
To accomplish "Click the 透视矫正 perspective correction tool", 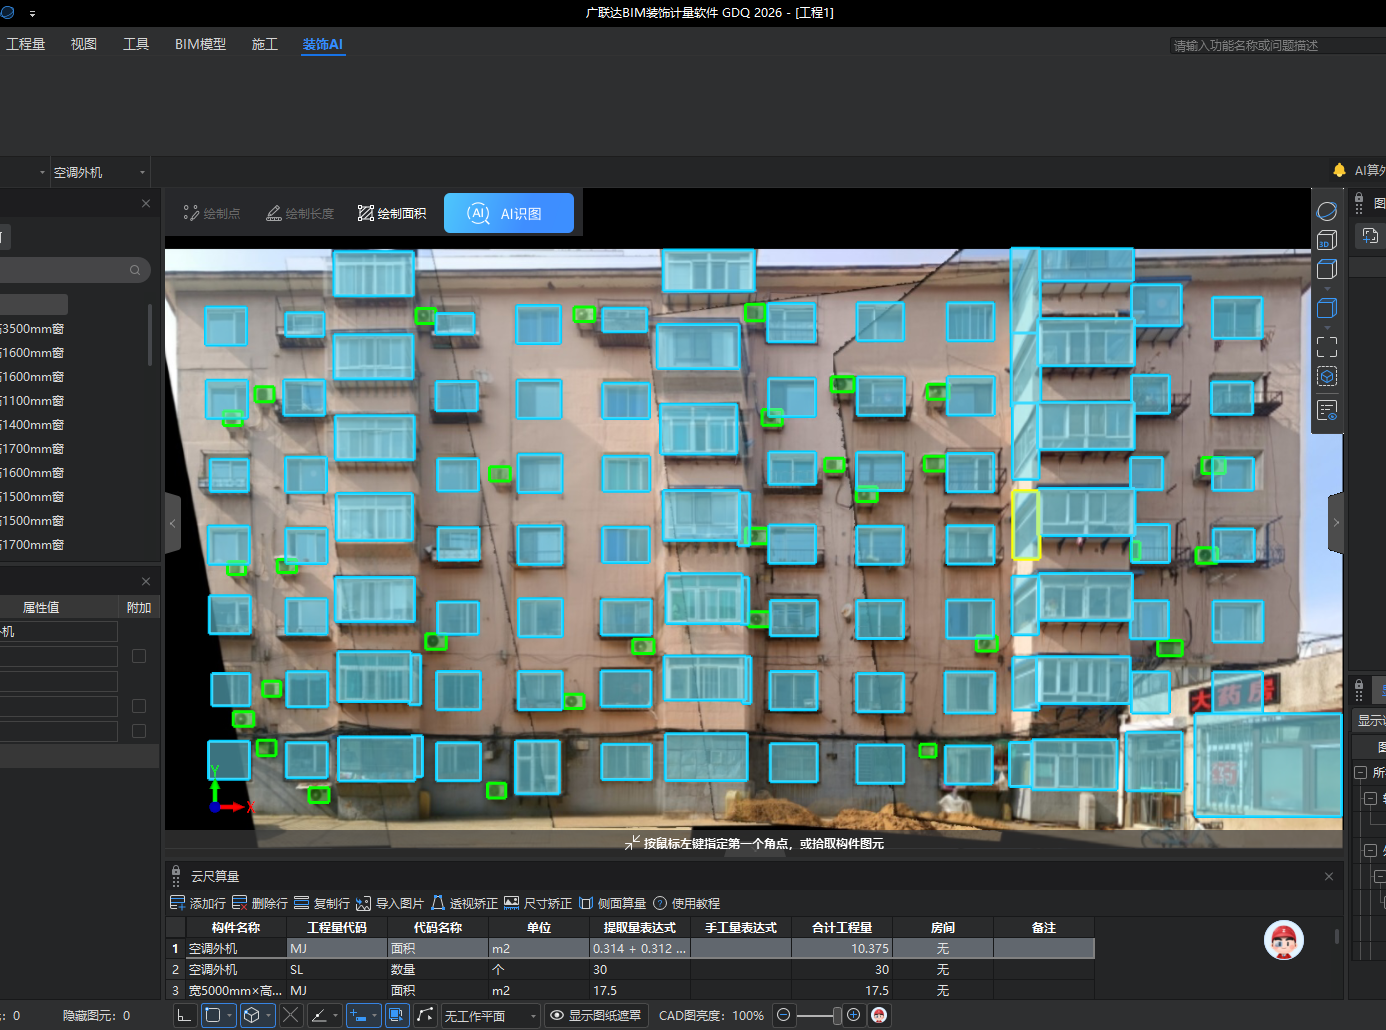I will click(x=464, y=903).
